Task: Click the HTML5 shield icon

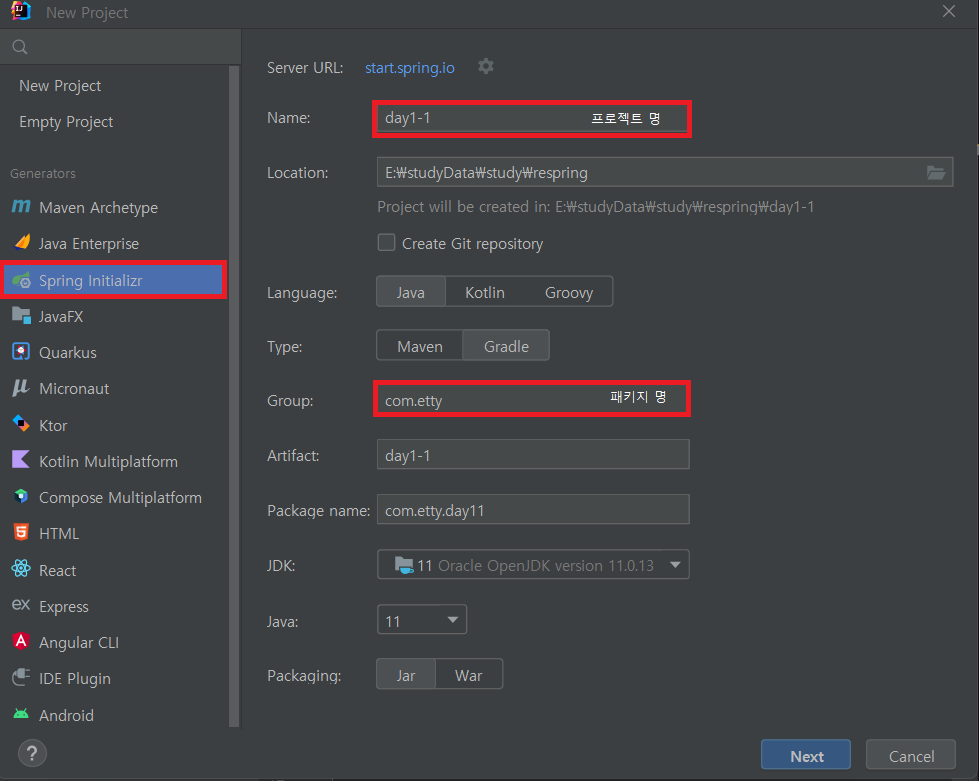Action: click(x=21, y=533)
